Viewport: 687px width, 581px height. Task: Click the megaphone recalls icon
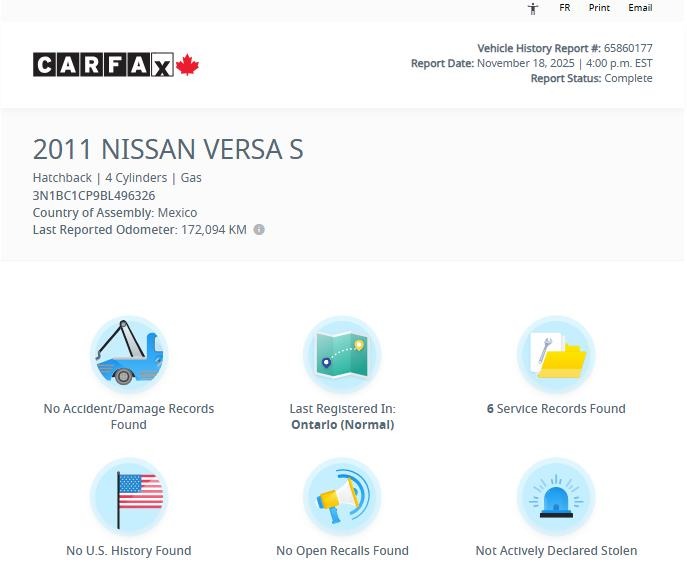point(342,497)
